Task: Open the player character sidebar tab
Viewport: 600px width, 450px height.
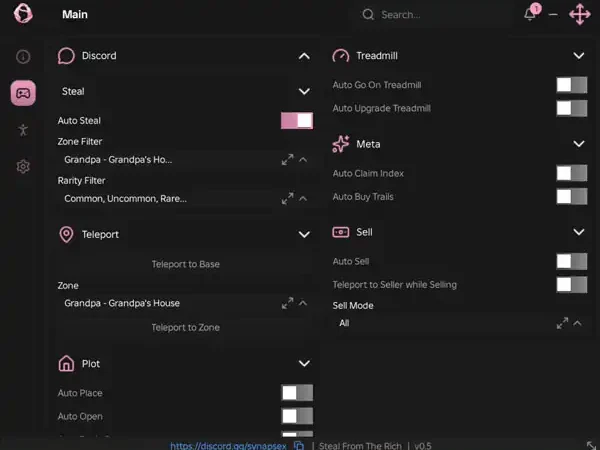Action: [x=23, y=130]
